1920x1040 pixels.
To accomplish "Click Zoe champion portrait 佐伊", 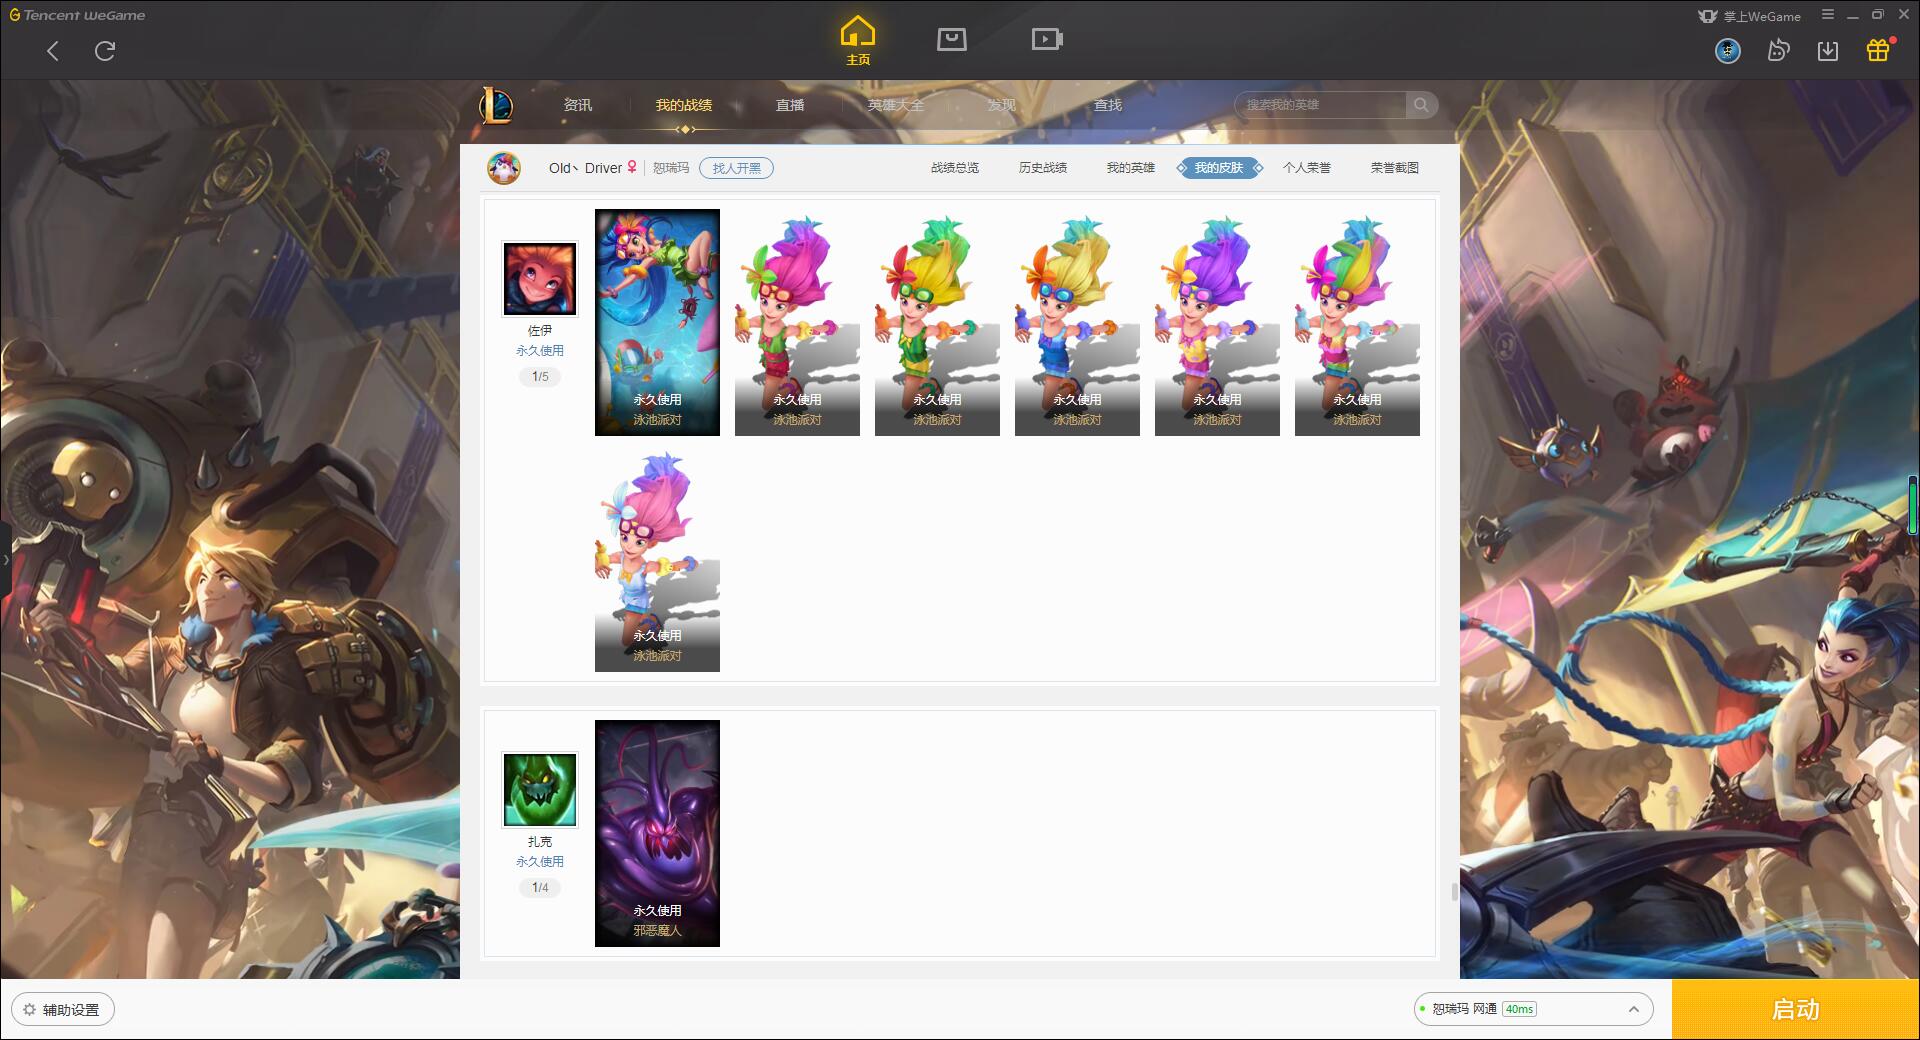I will 540,279.
